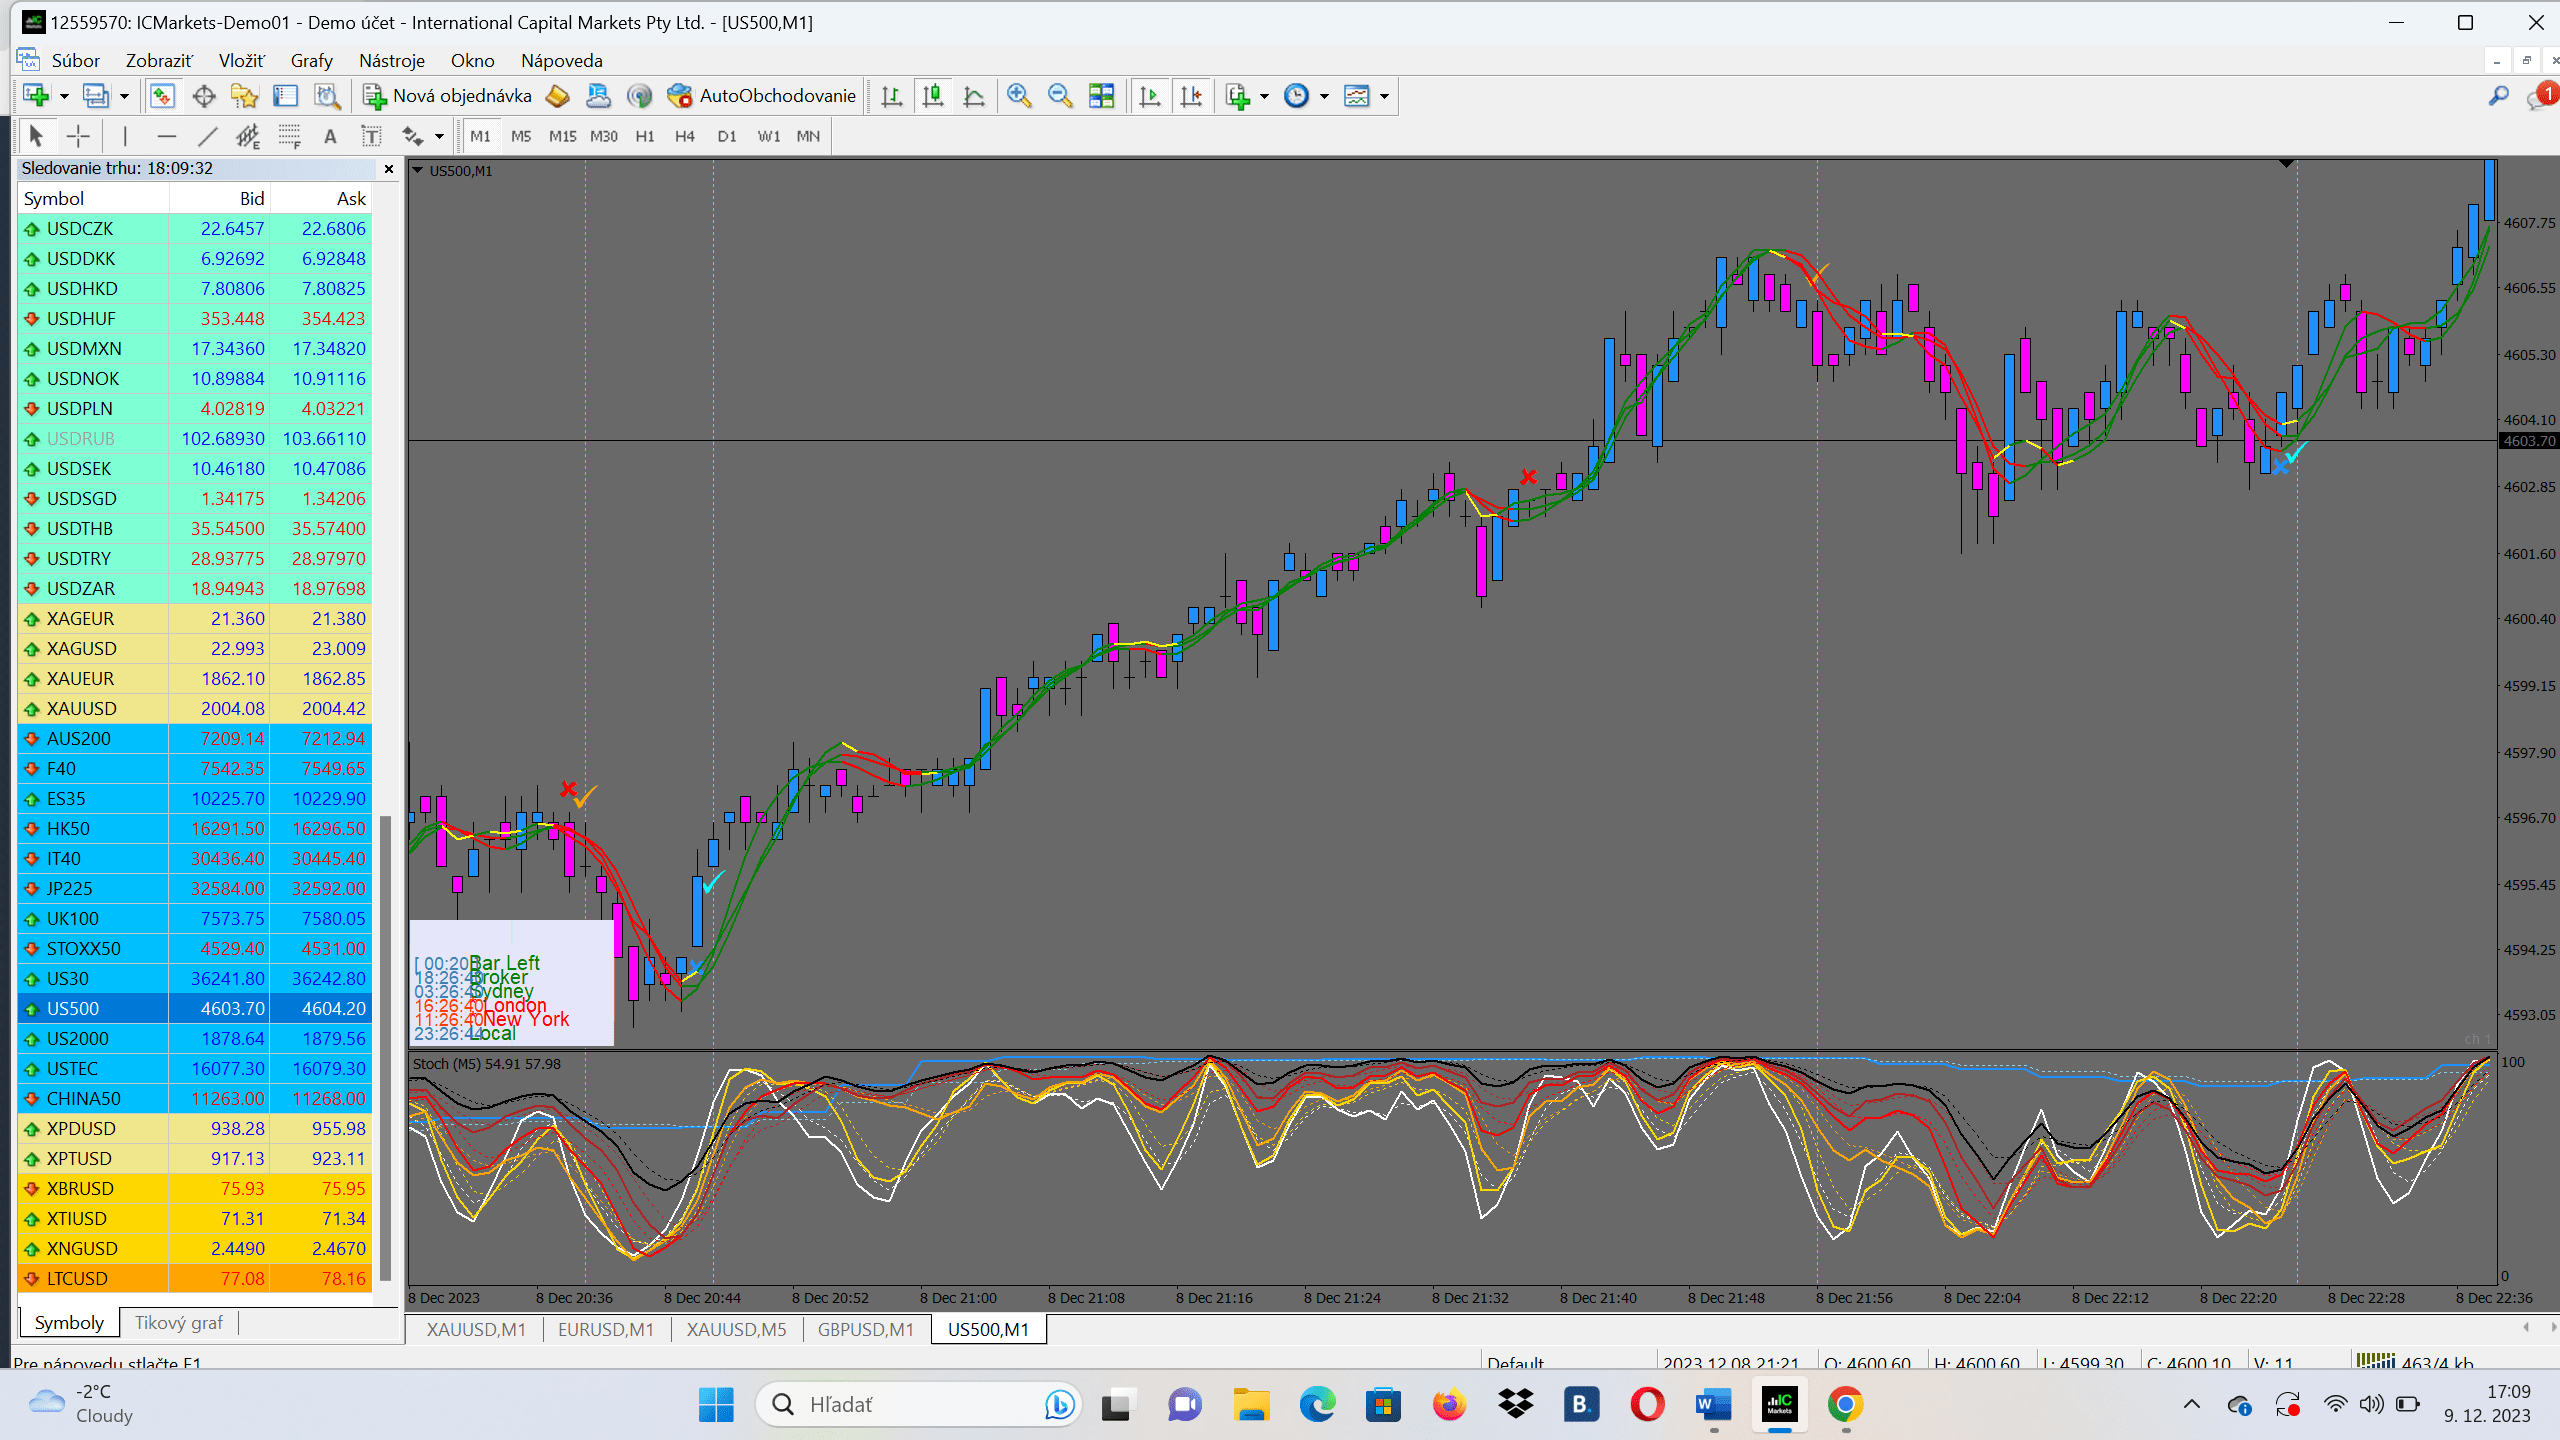Viewport: 2560px width, 1440px height.
Task: Expand the Templates dropdown arrow
Action: click(1384, 97)
